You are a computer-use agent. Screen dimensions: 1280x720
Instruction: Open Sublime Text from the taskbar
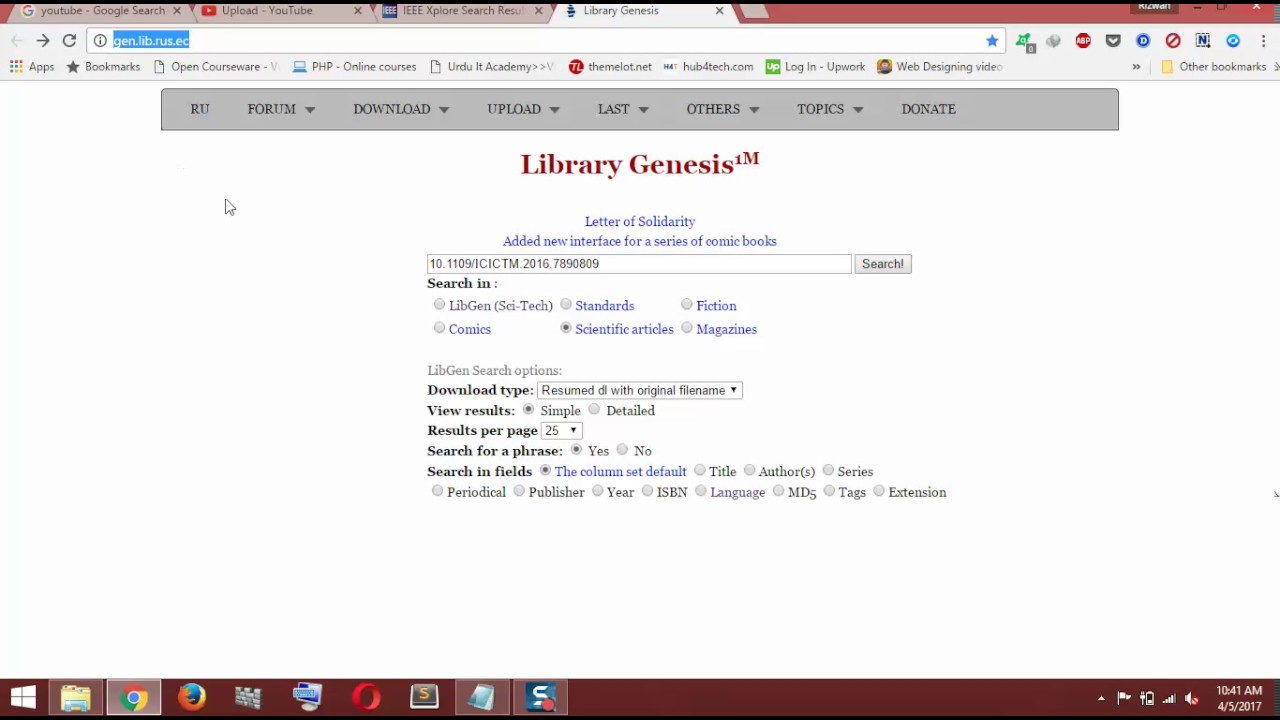pyautogui.click(x=424, y=697)
